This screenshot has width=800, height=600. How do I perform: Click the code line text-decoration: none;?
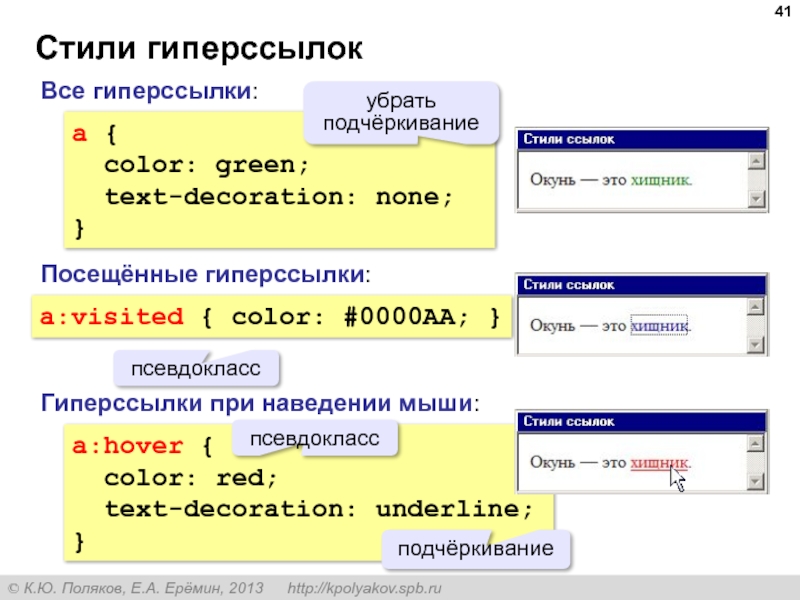[279, 197]
